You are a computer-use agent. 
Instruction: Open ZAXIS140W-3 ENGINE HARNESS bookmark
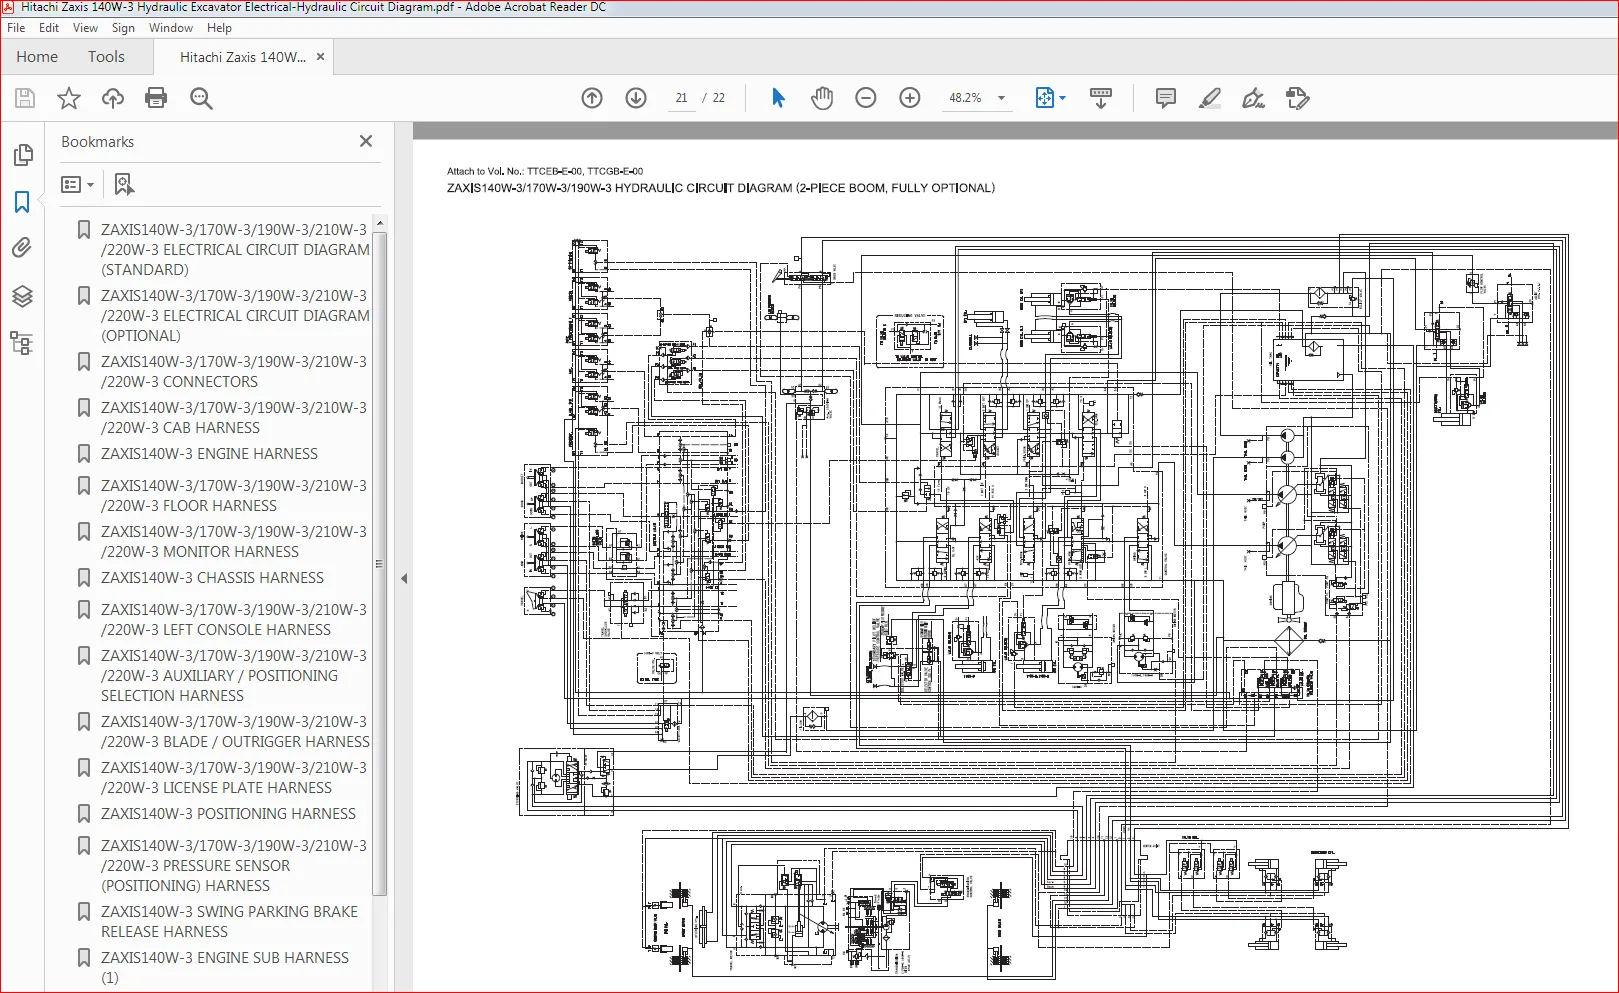click(x=209, y=453)
